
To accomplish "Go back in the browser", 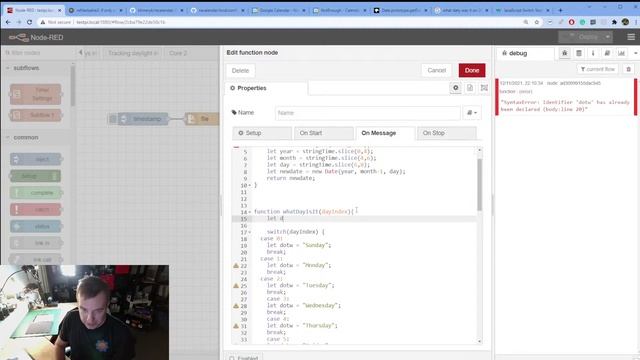I will [8, 22].
